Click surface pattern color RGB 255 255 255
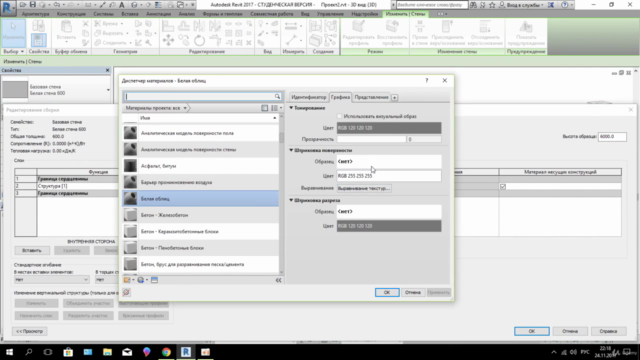This screenshot has height=360, width=640. click(x=389, y=176)
